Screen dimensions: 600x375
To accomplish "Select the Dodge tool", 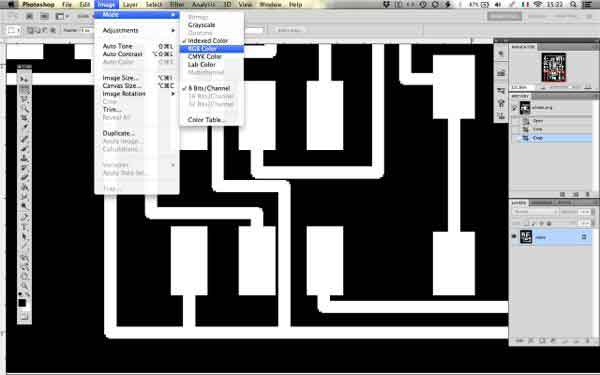I will pos(24,206).
